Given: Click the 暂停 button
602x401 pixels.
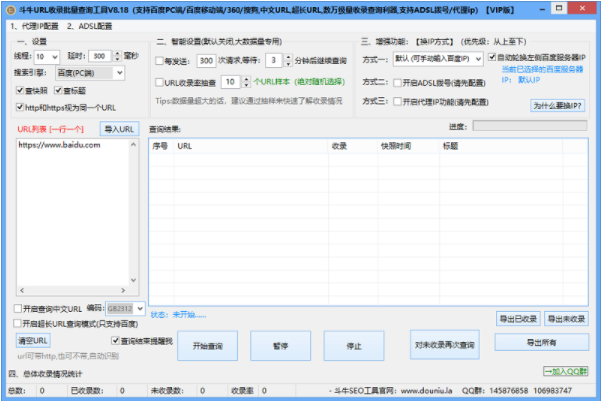Looking at the screenshot, I should pyautogui.click(x=281, y=346).
